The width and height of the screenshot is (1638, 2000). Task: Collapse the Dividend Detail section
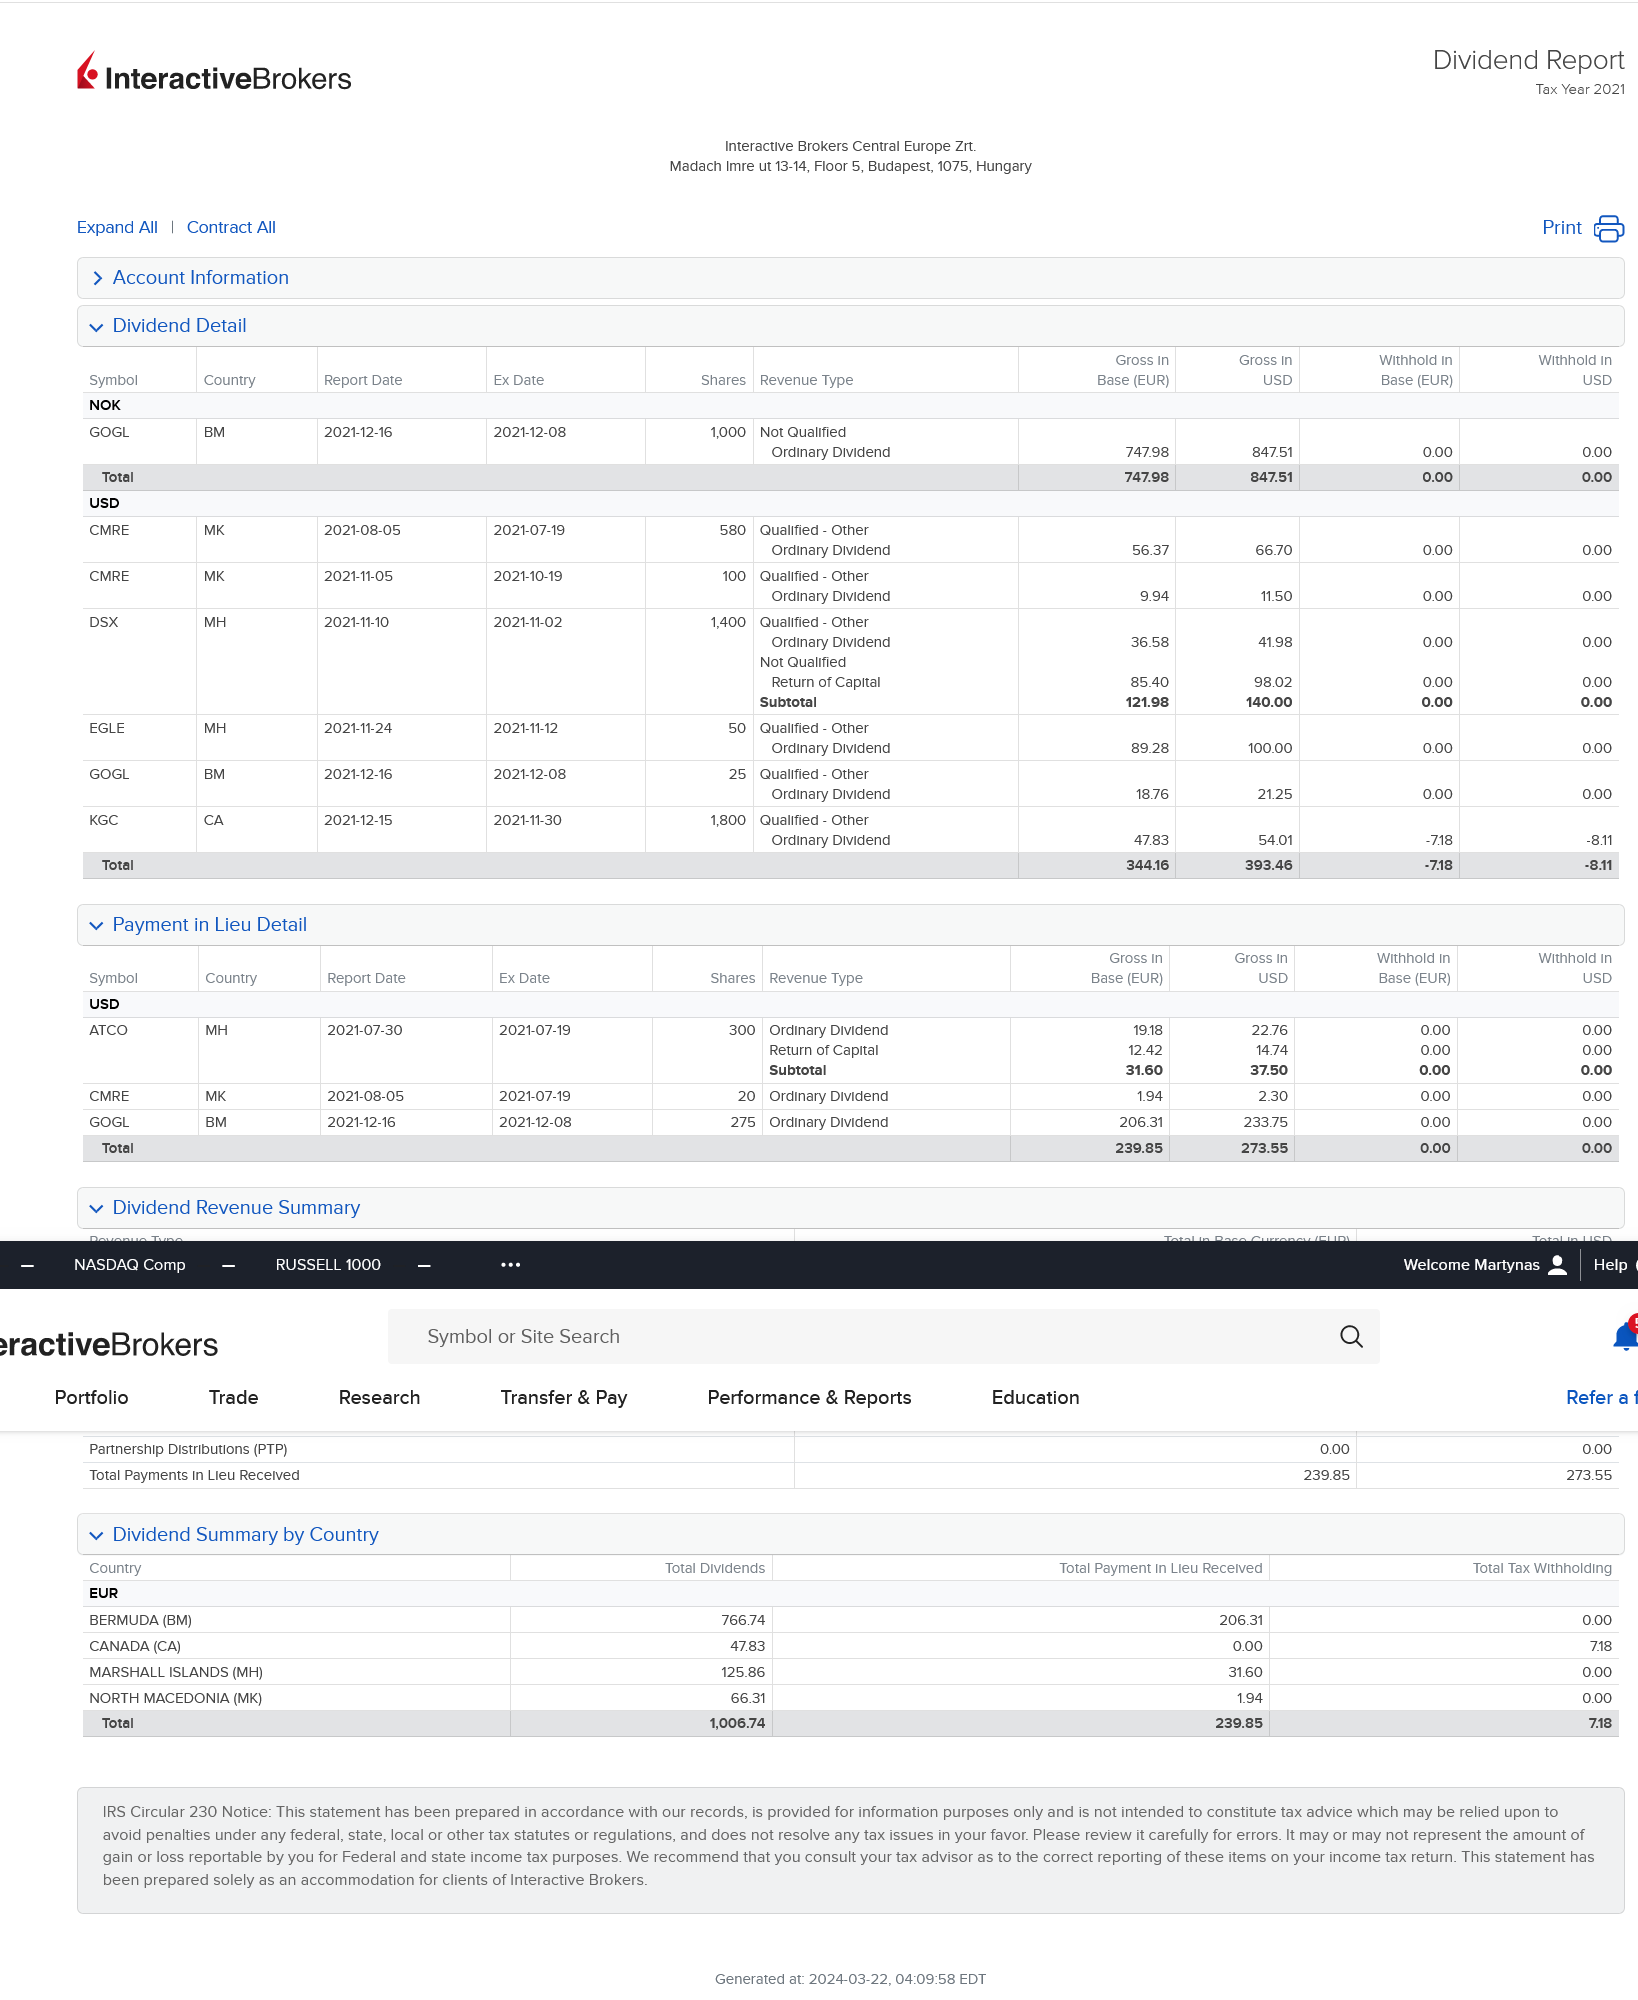pyautogui.click(x=850, y=326)
